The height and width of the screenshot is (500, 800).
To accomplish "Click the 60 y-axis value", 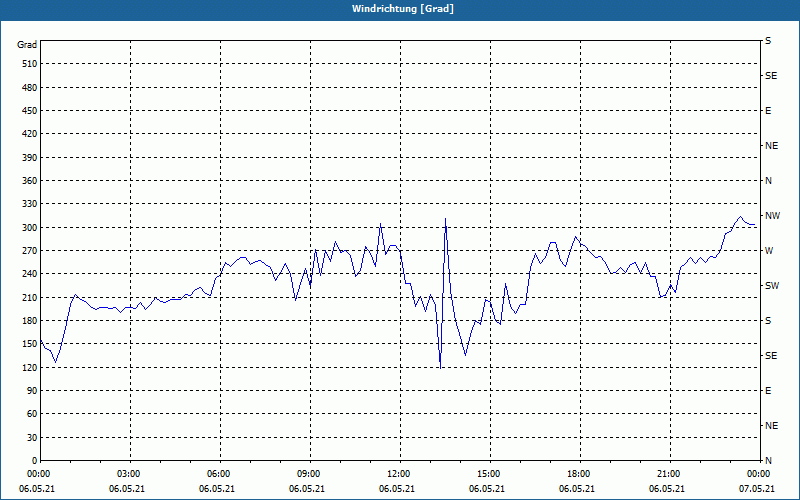I will [32, 414].
